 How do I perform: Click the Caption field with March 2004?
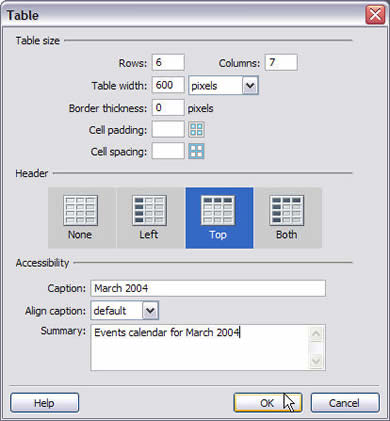(208, 288)
